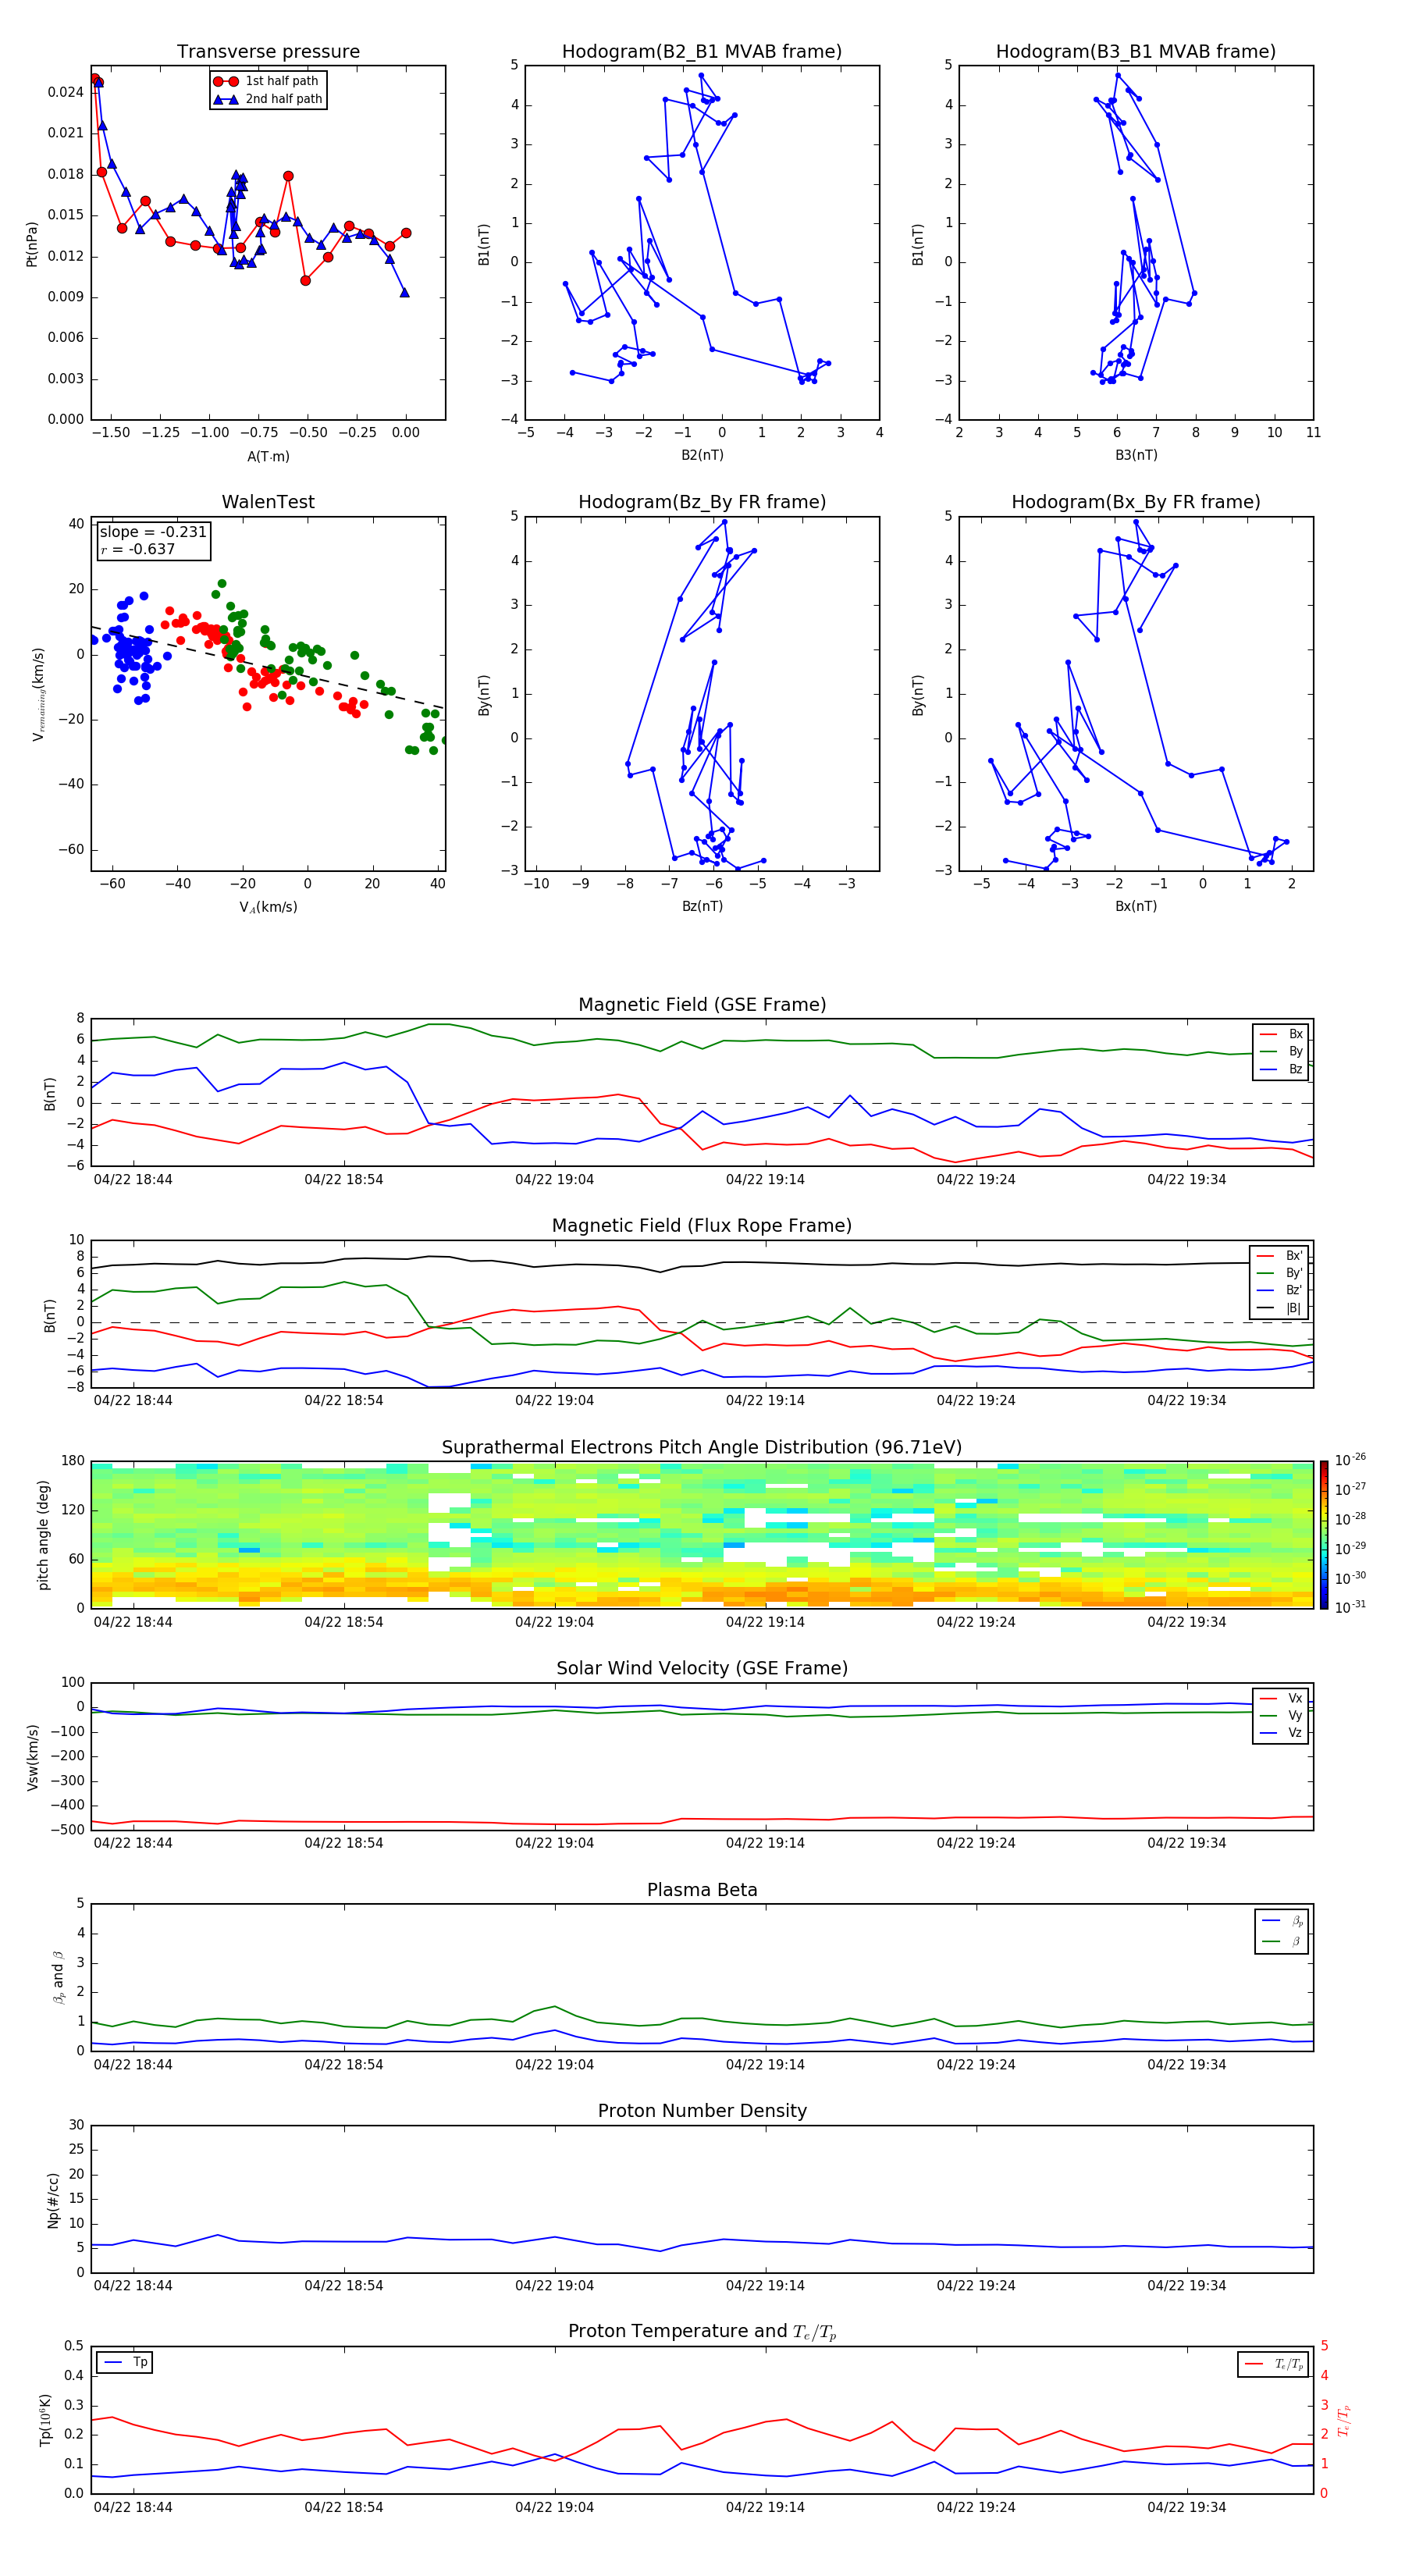The height and width of the screenshot is (2576, 1405).
Task: Click '04/22 19:34' tick under proton temperature panel
Action: [1186, 2507]
